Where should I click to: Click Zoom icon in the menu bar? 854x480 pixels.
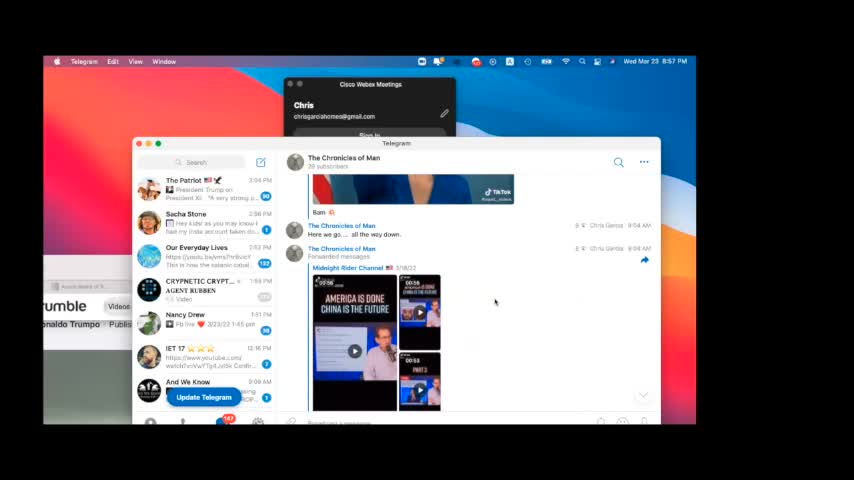click(422, 62)
